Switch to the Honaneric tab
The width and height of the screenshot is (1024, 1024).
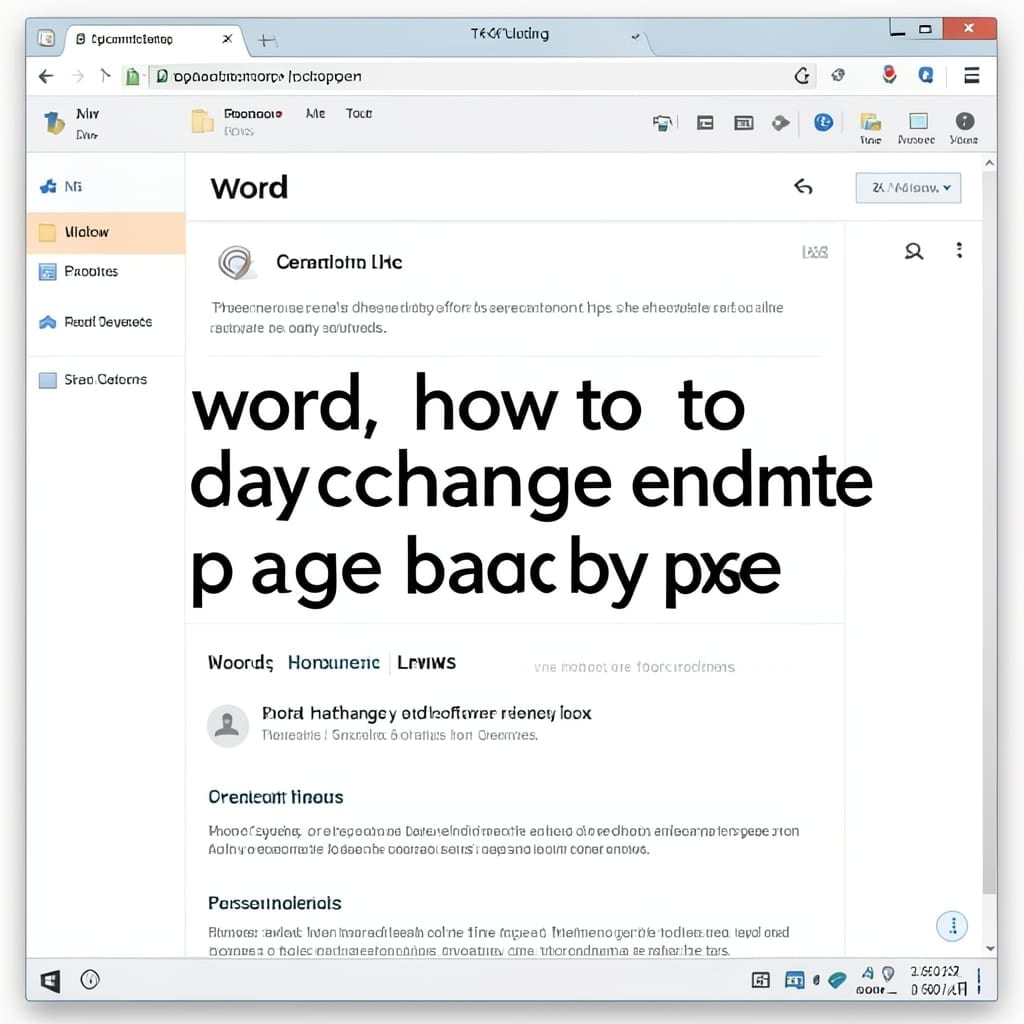coord(334,663)
